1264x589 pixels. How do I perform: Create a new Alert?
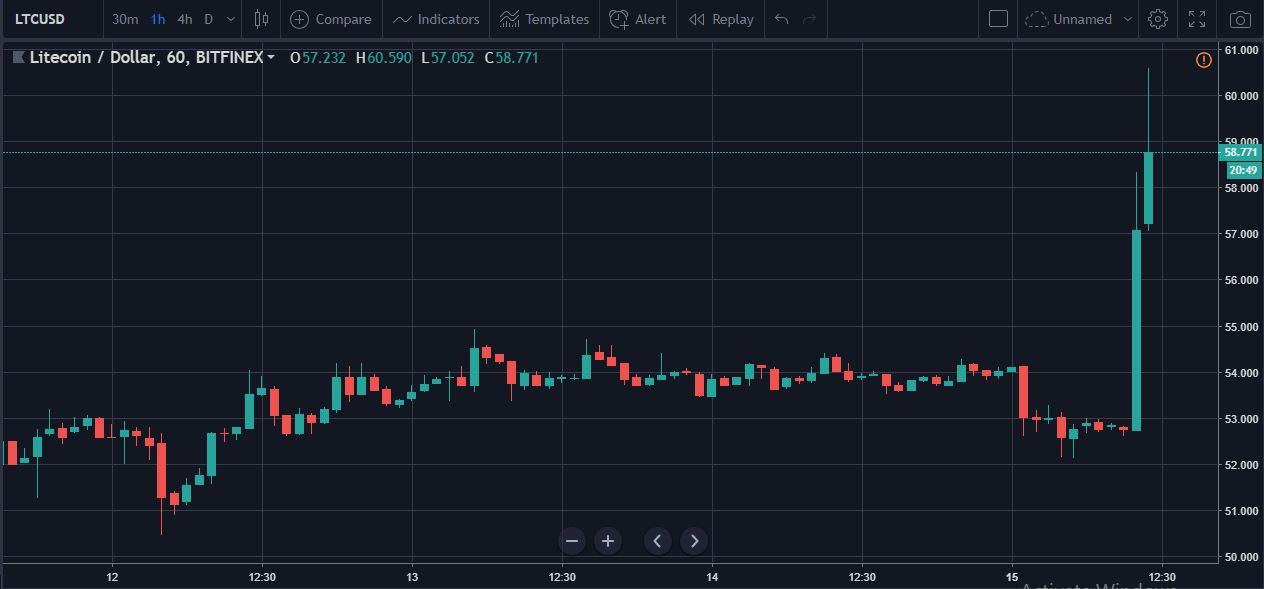(638, 19)
